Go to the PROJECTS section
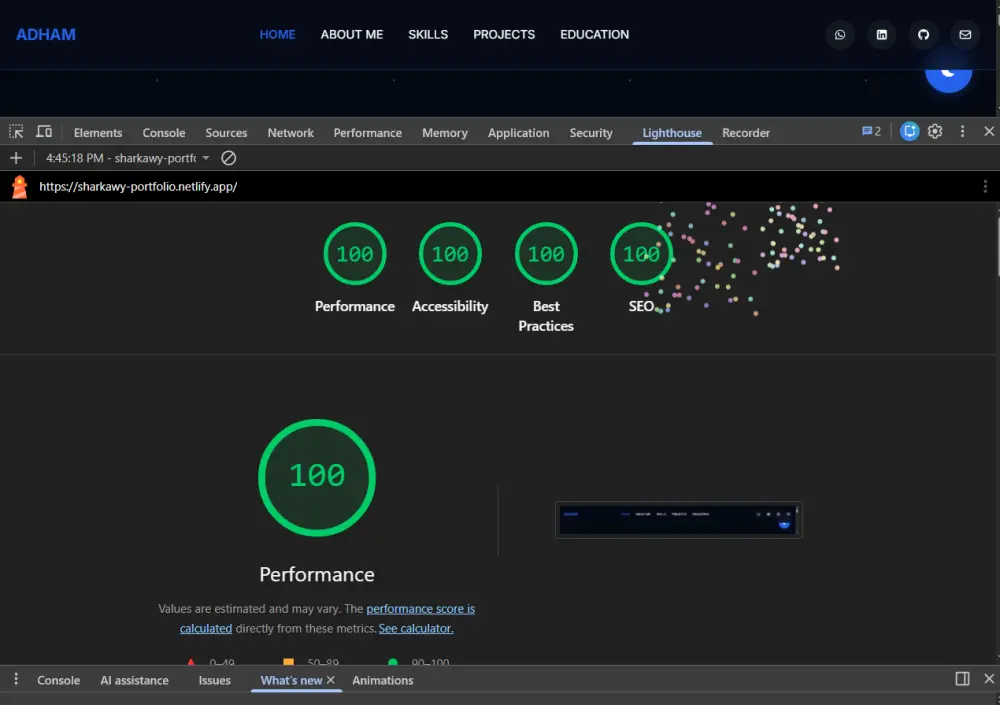 coord(504,34)
